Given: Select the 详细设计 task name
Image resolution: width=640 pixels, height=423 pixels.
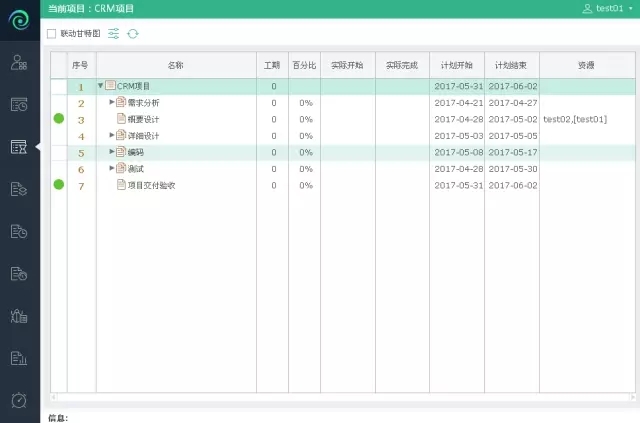Looking at the screenshot, I should click(x=143, y=136).
